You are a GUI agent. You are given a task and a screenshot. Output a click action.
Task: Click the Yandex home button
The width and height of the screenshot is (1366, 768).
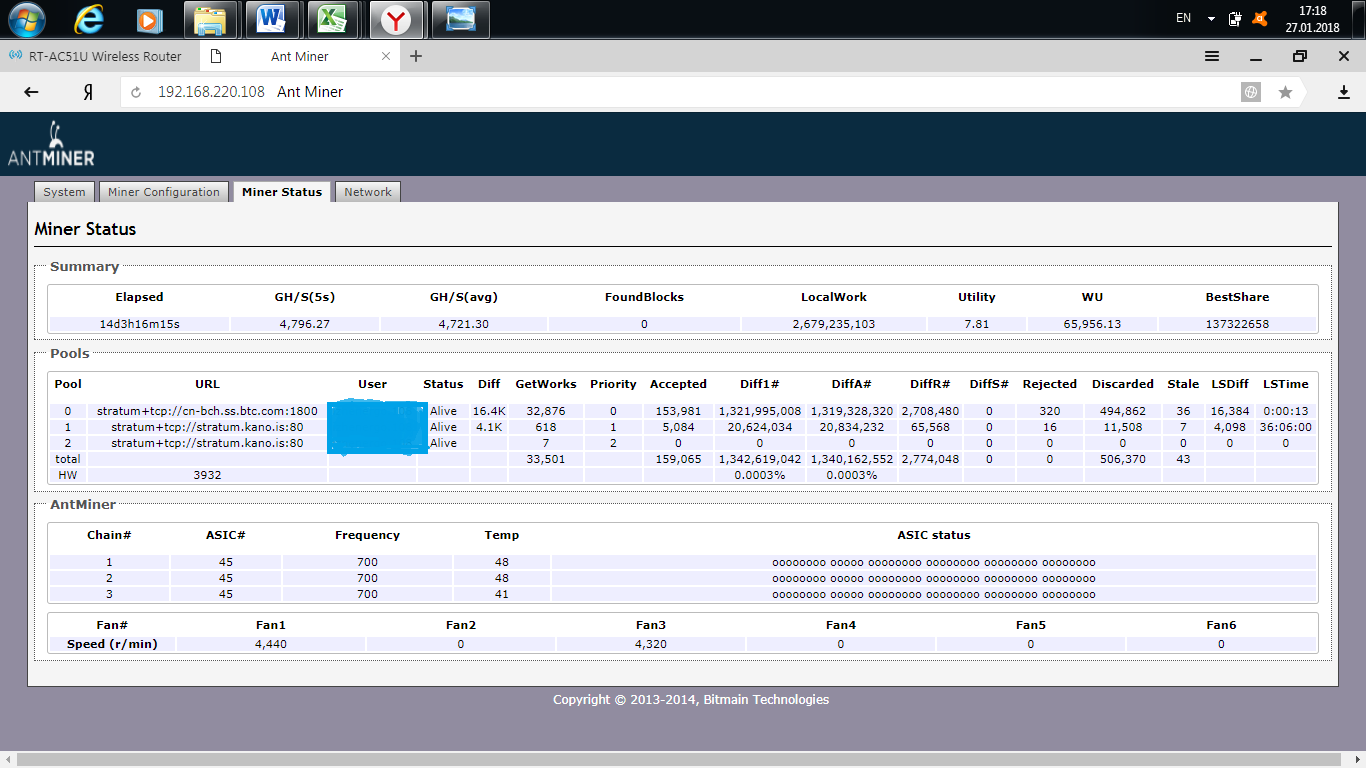tap(88, 92)
